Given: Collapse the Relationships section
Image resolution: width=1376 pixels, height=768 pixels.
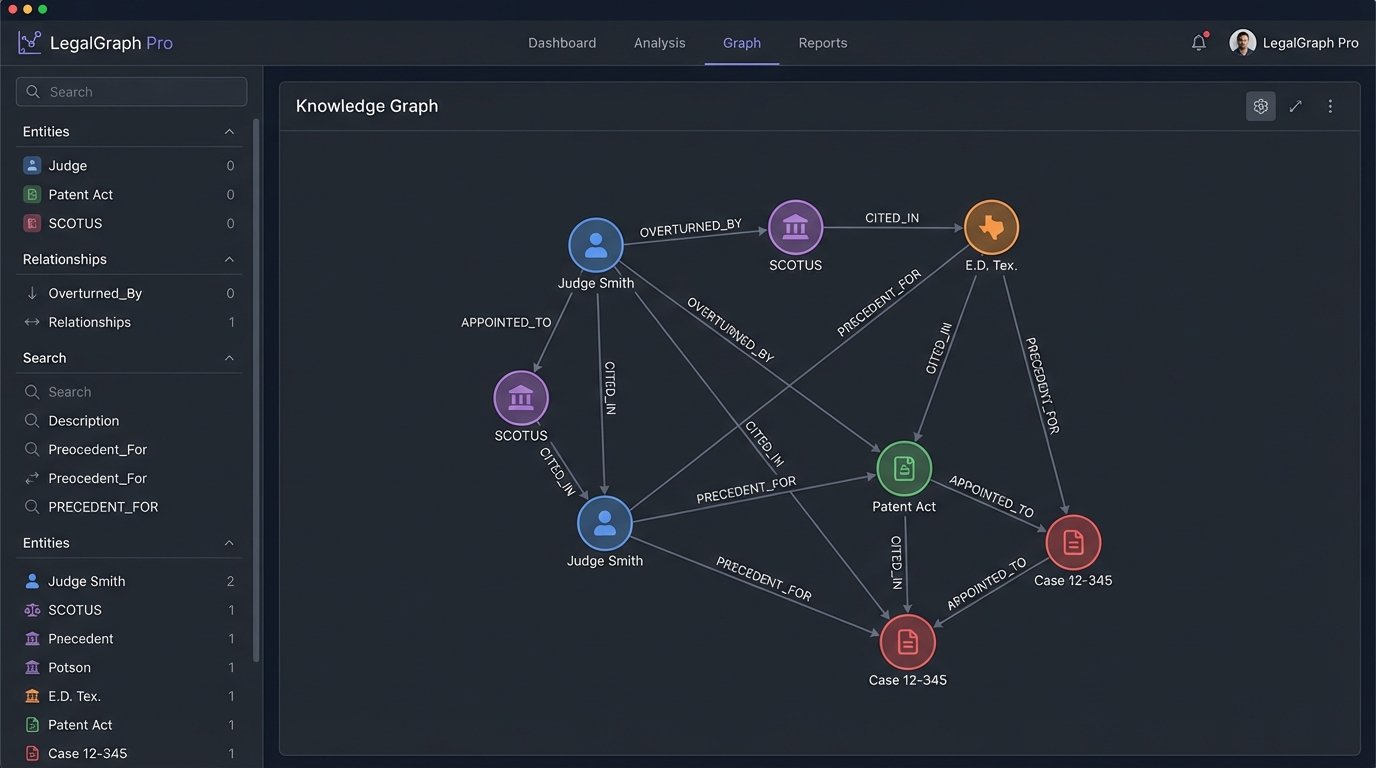Looking at the screenshot, I should pos(231,258).
